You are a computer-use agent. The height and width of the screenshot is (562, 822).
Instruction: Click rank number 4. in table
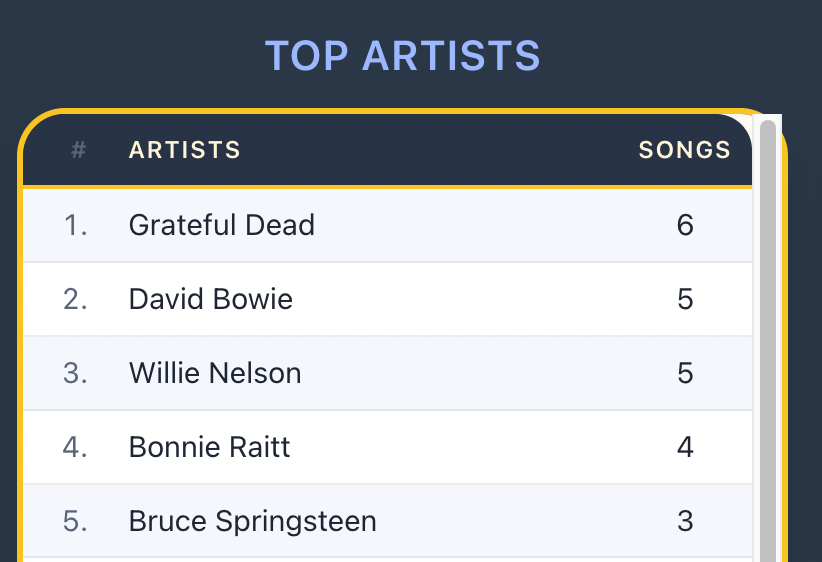pos(76,447)
